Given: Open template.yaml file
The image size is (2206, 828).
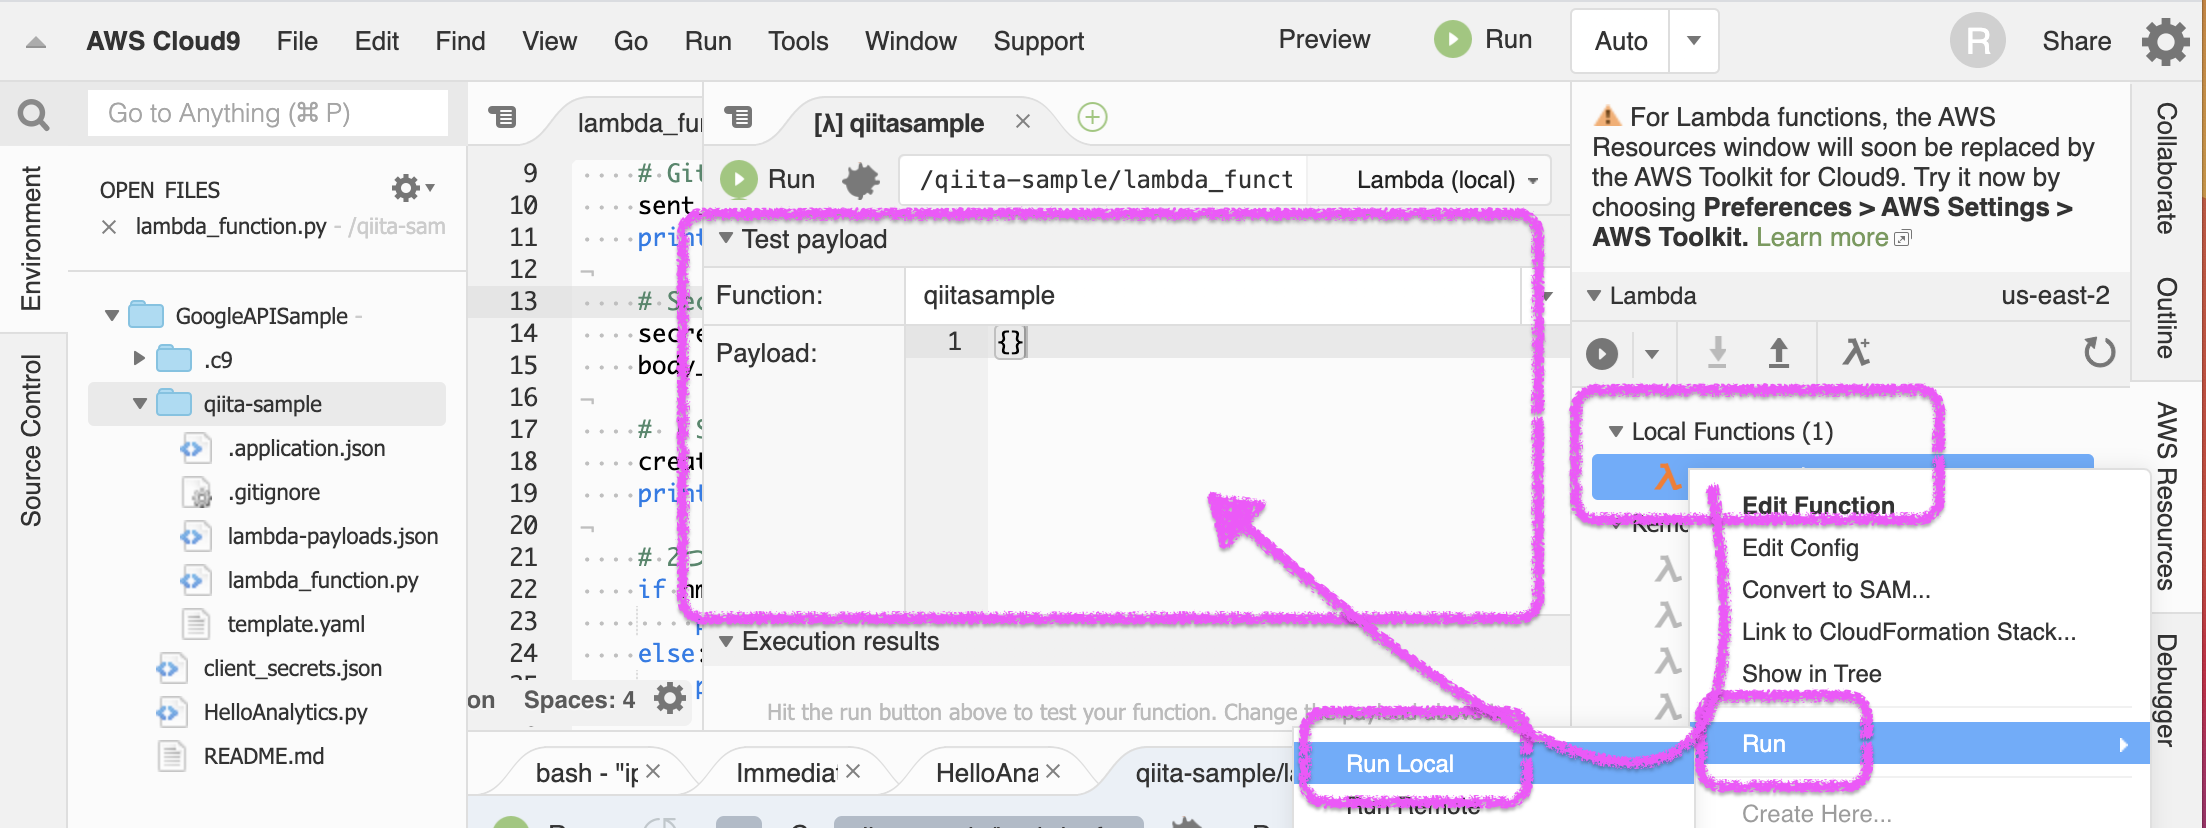Looking at the screenshot, I should tap(296, 624).
